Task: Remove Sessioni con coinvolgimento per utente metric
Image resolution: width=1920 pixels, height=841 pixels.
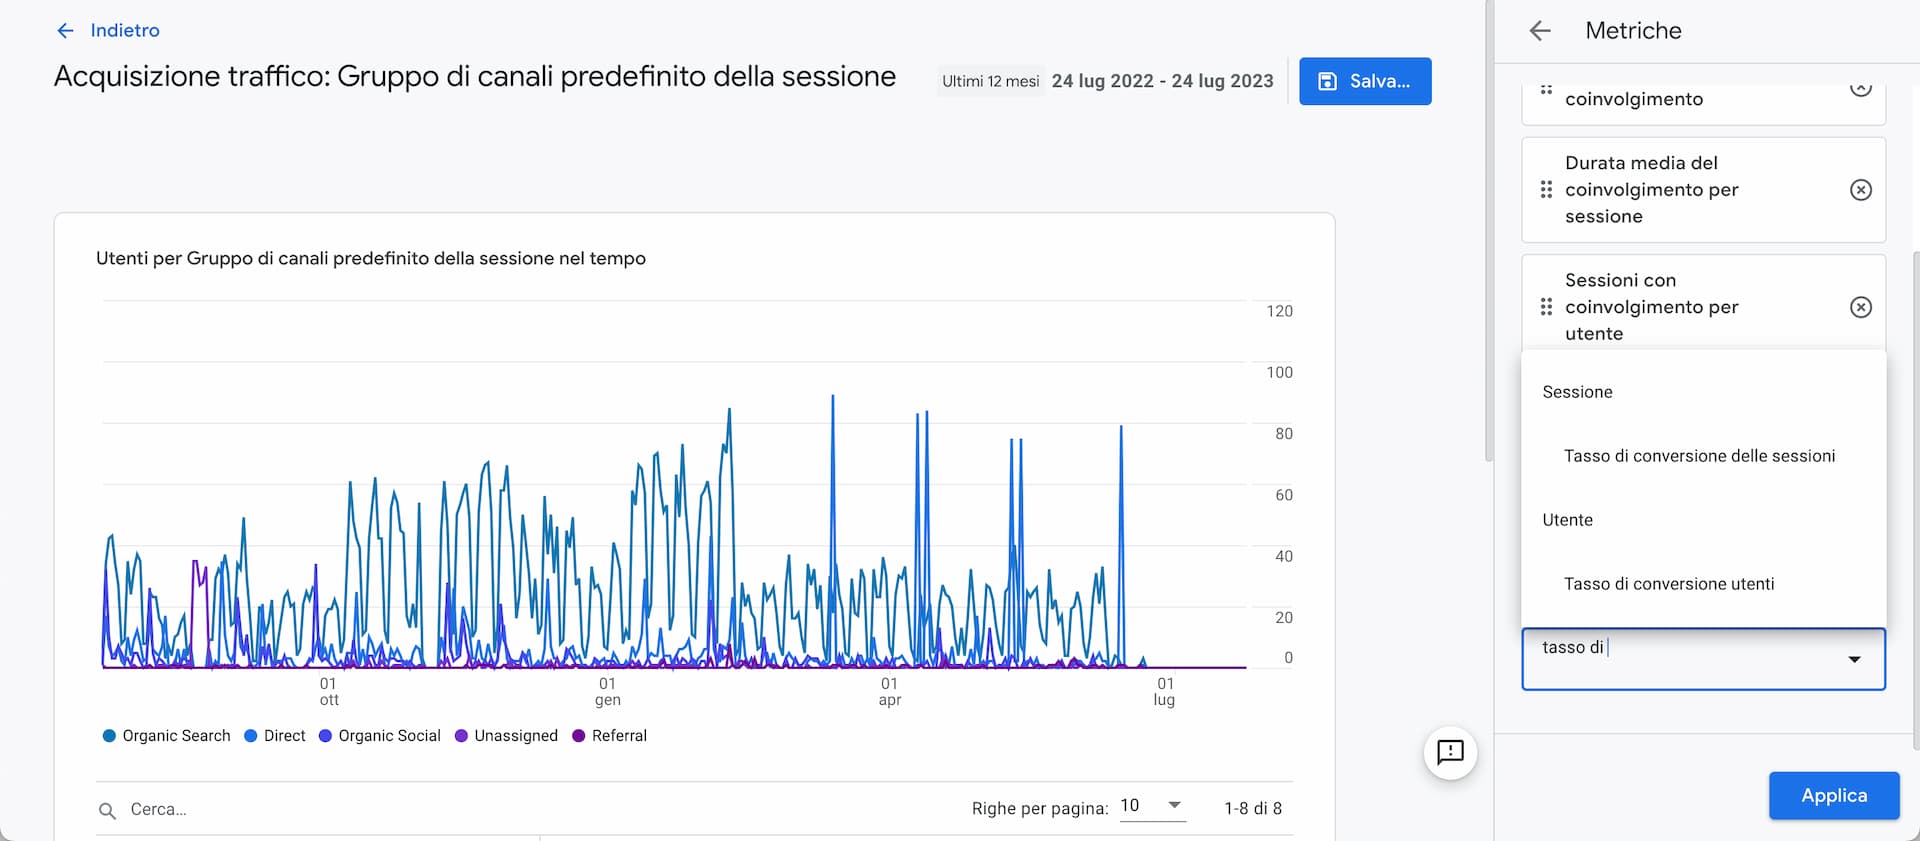Action: pyautogui.click(x=1860, y=307)
